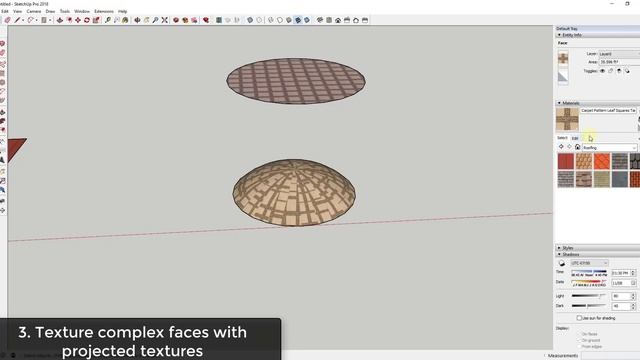The image size is (640, 360).
Task: Open the Extension Manager ruby icon
Action: [206, 20]
